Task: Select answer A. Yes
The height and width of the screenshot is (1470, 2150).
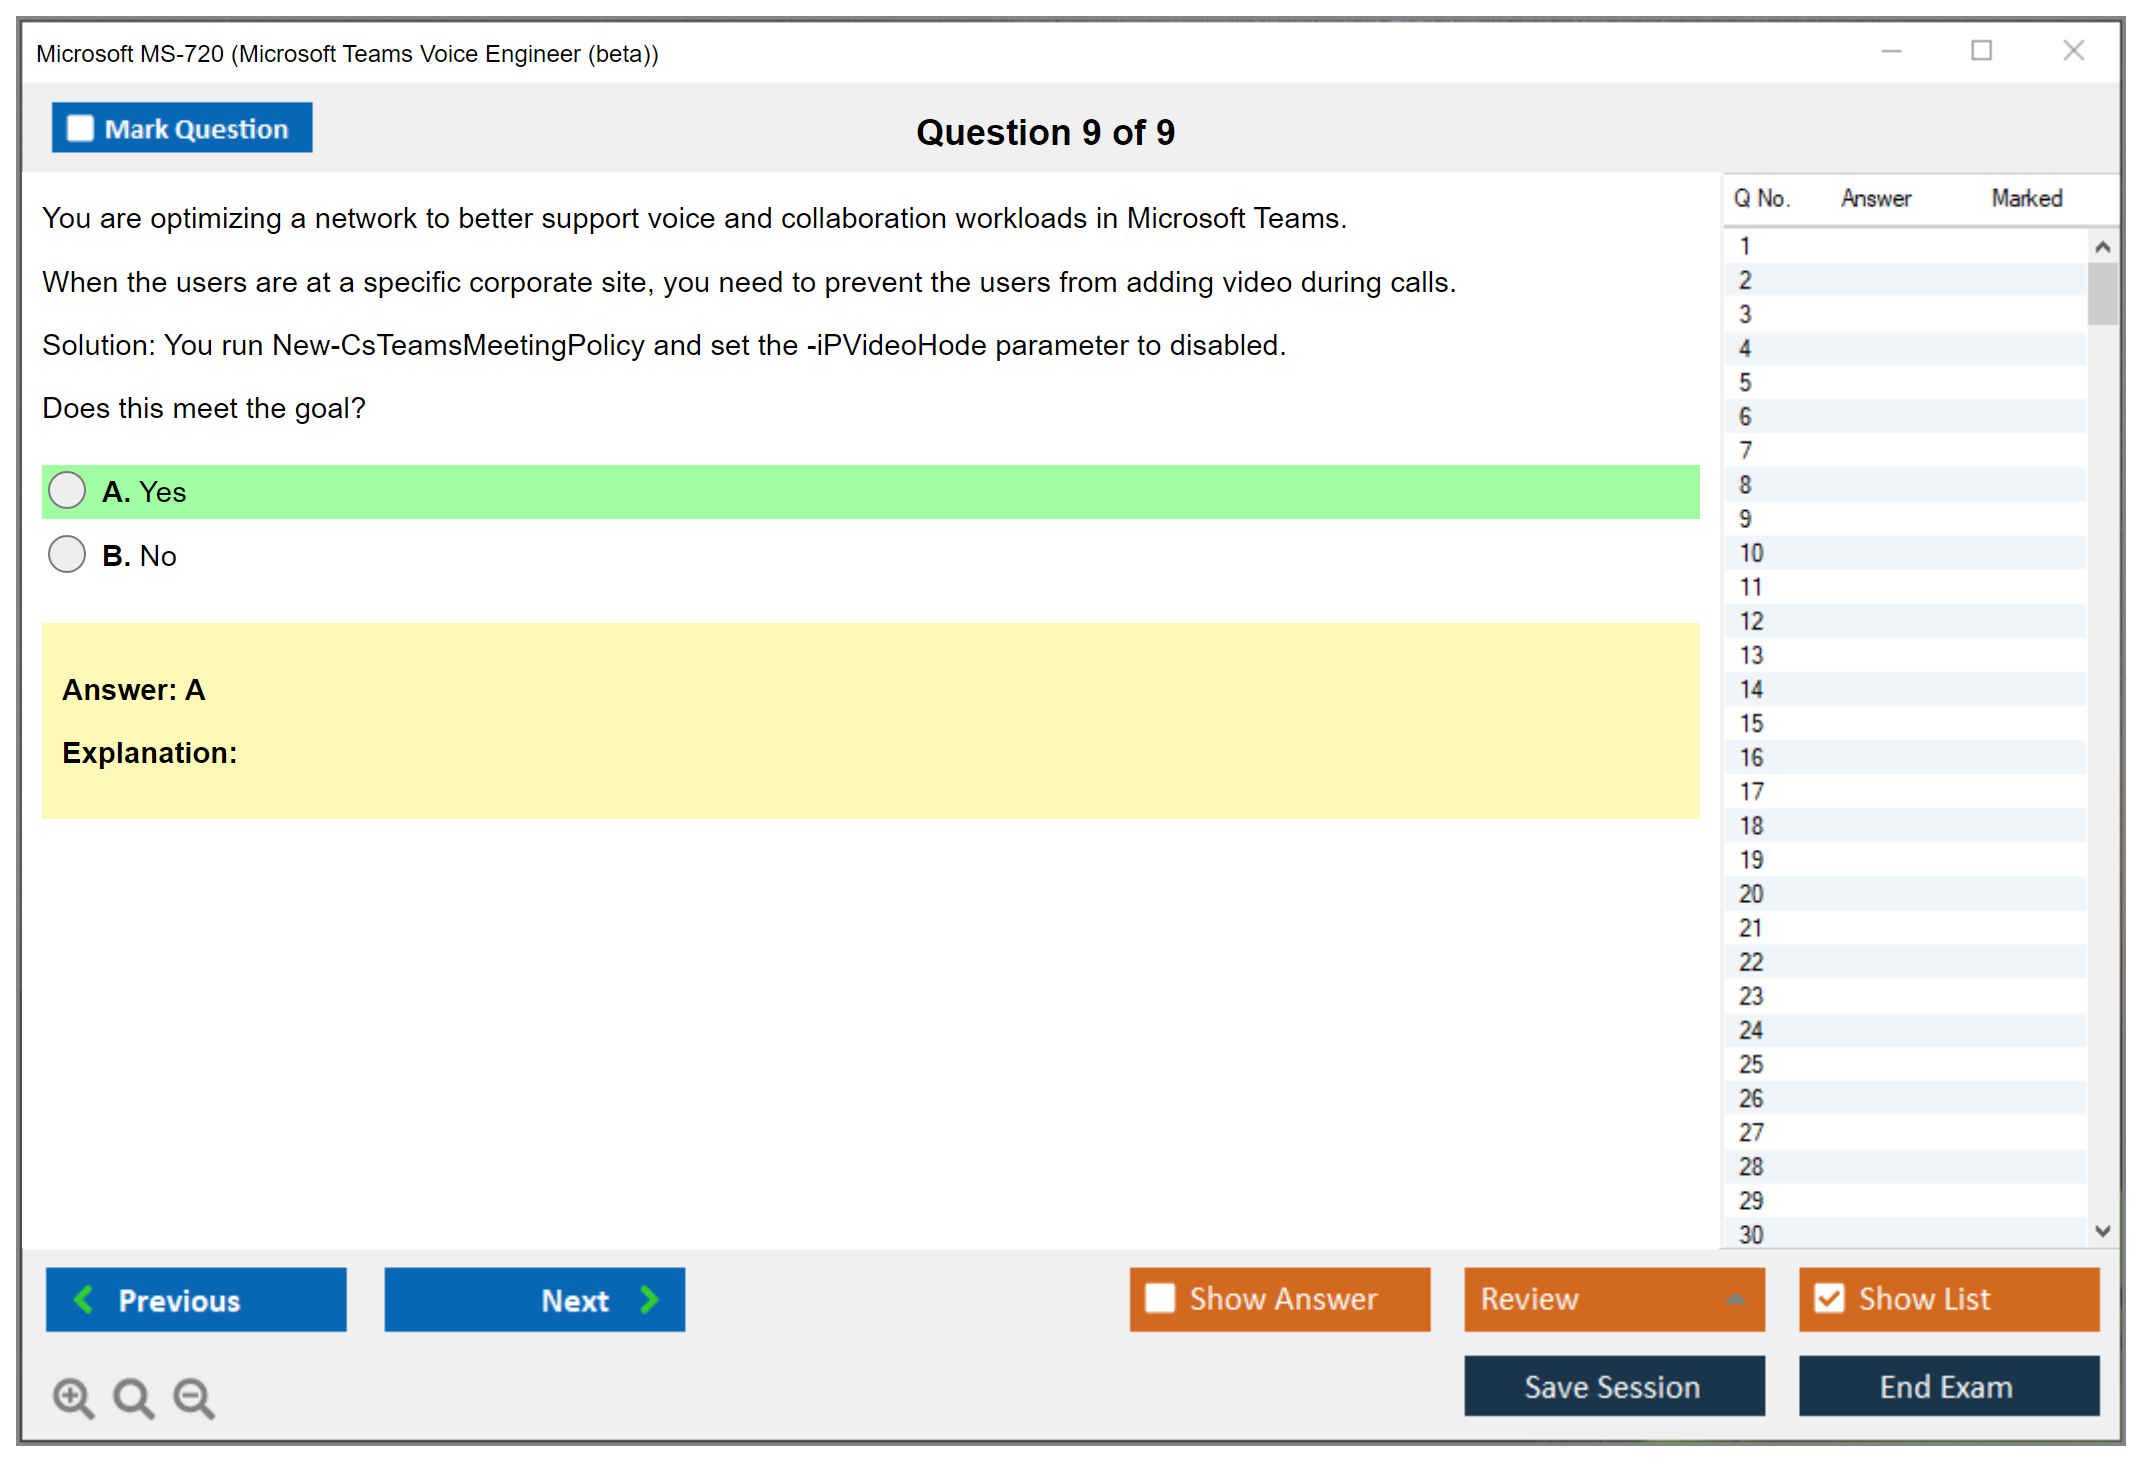Action: [x=67, y=491]
